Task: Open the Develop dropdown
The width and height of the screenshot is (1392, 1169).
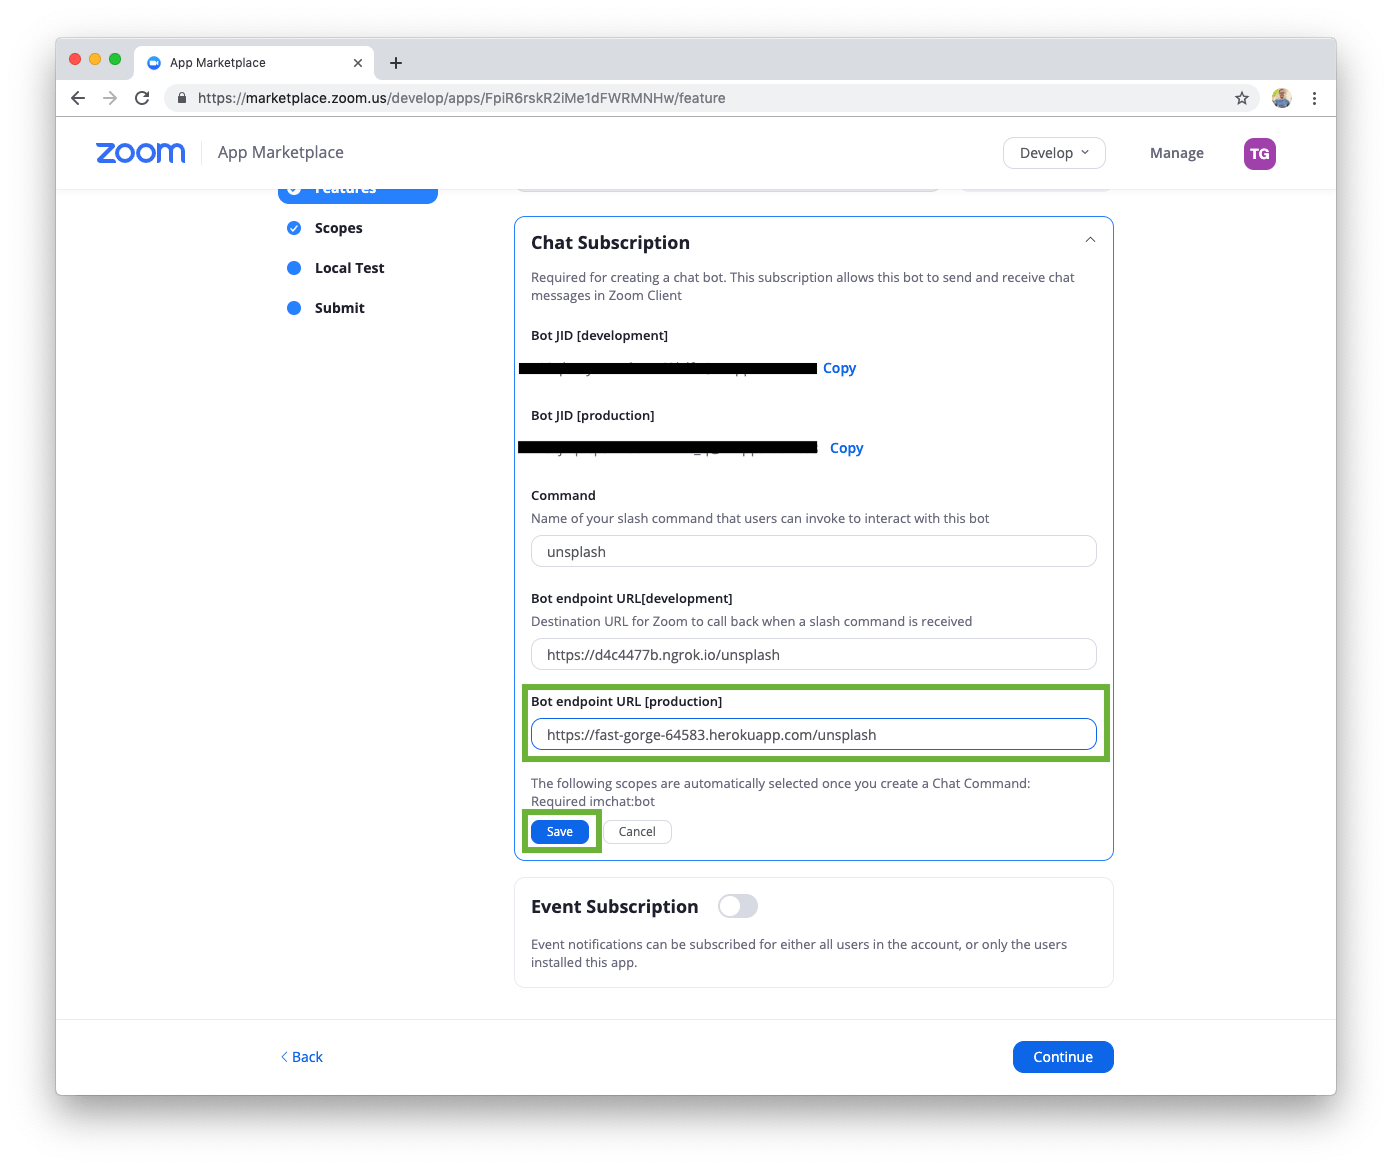Action: 1054,153
